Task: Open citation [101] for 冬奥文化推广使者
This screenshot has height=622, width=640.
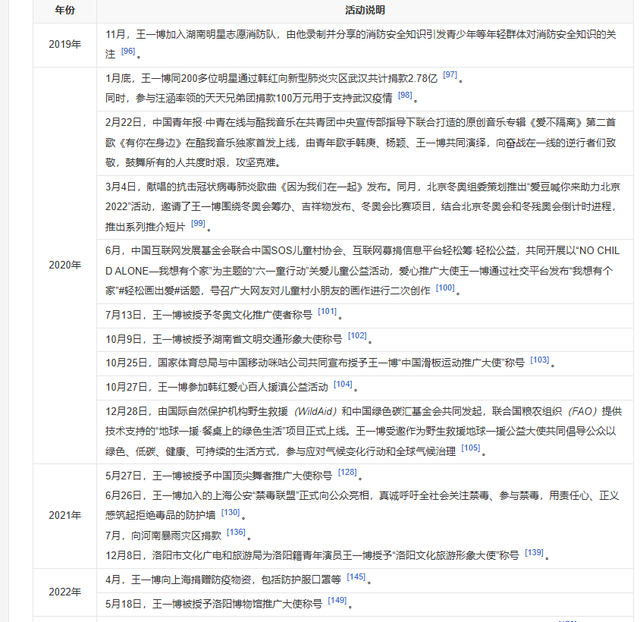Action: (327, 311)
